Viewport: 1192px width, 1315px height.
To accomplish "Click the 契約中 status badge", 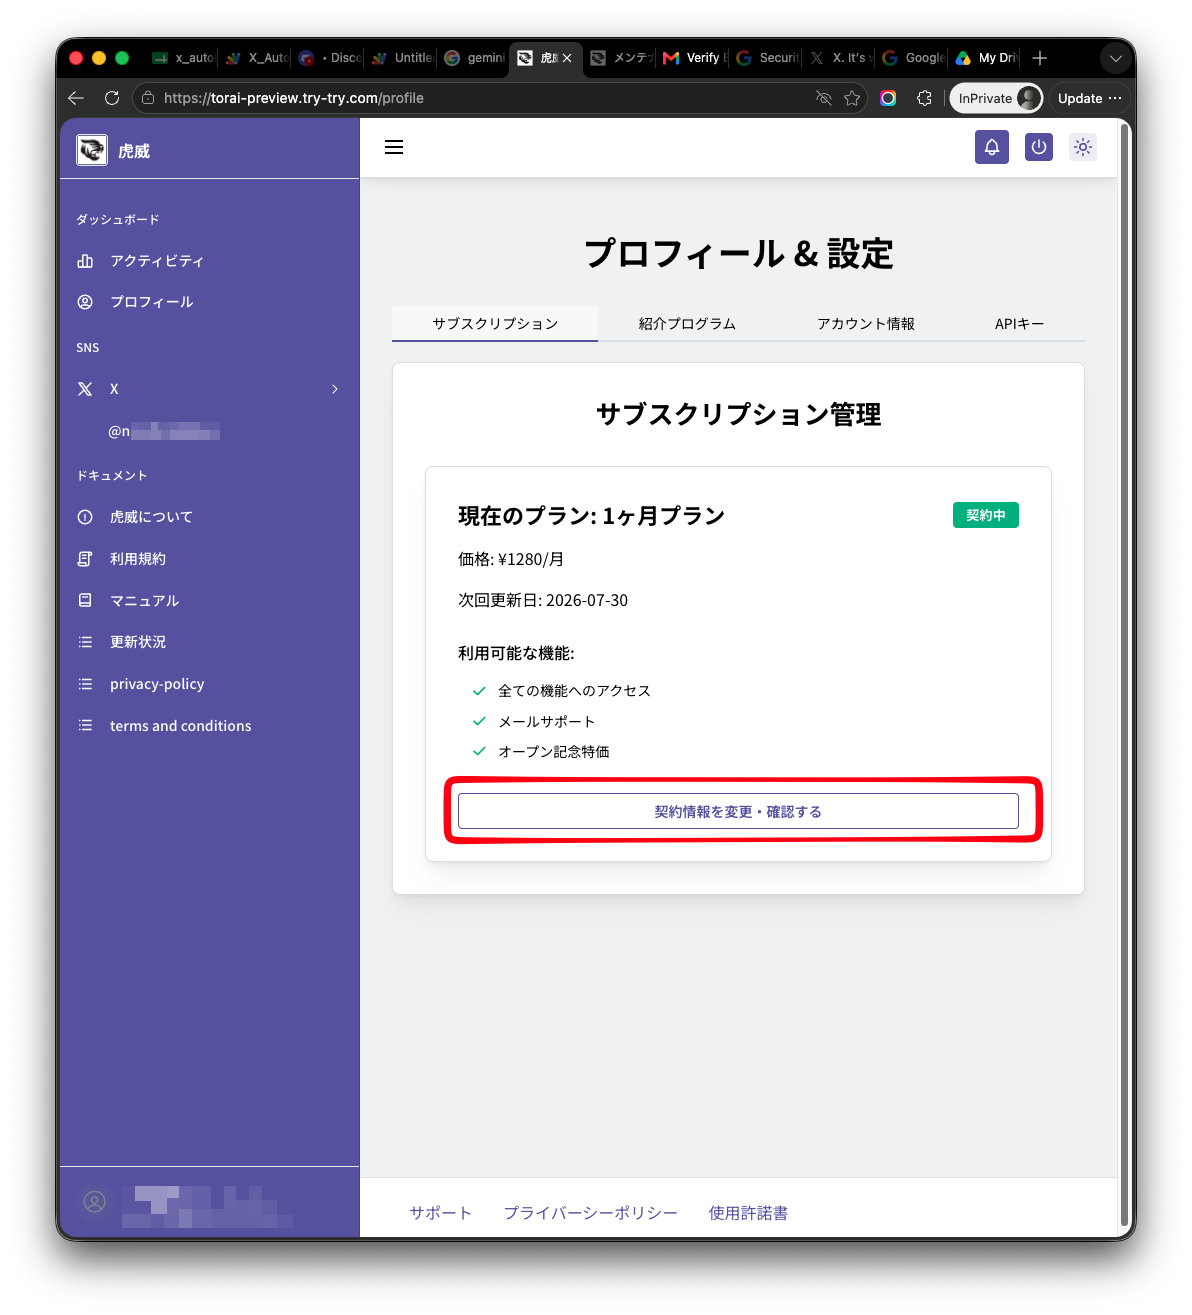I will [986, 515].
